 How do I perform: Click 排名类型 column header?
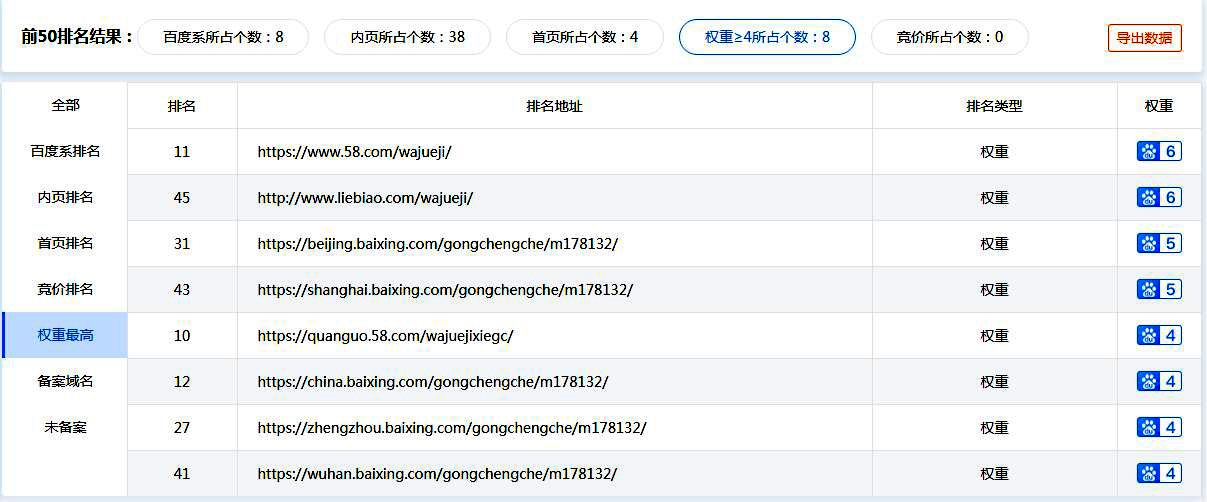(995, 106)
